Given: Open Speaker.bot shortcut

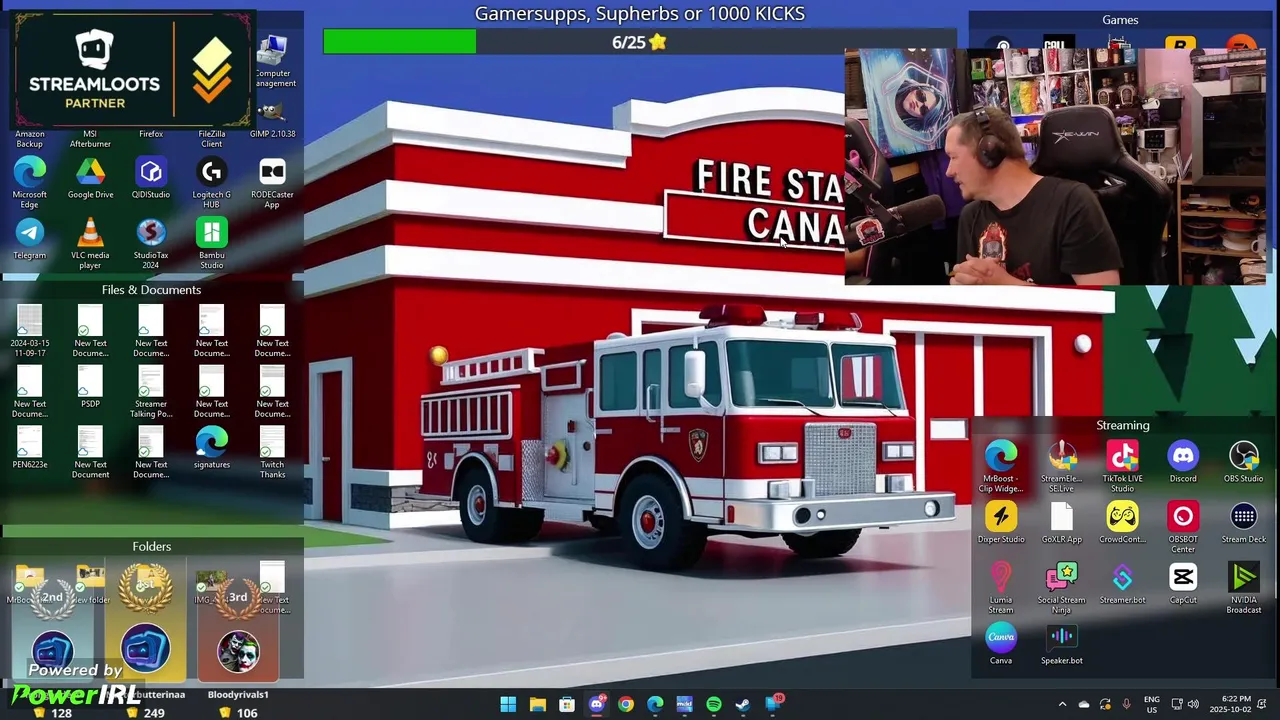Looking at the screenshot, I should coord(1062,644).
